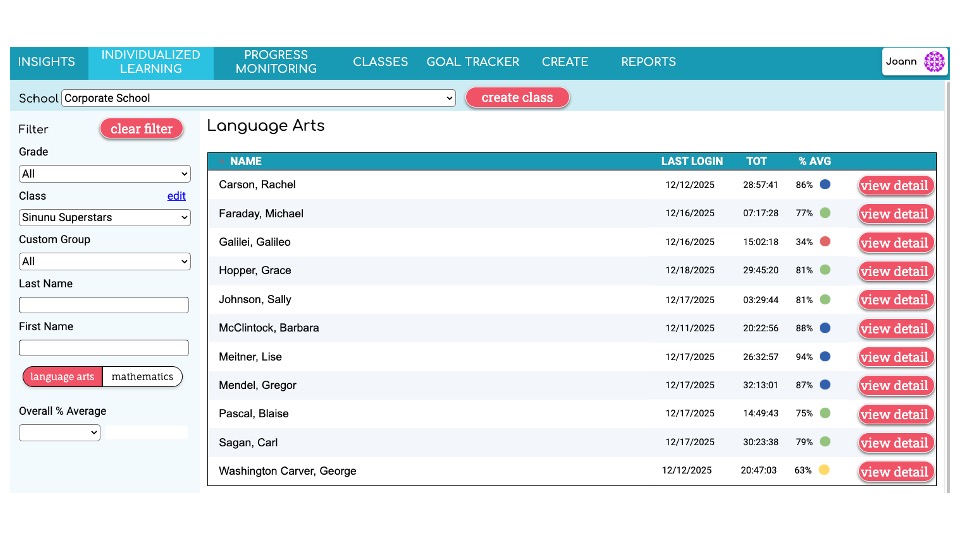
Task: Click the green status dot for Sagan, Carl
Action: click(825, 441)
